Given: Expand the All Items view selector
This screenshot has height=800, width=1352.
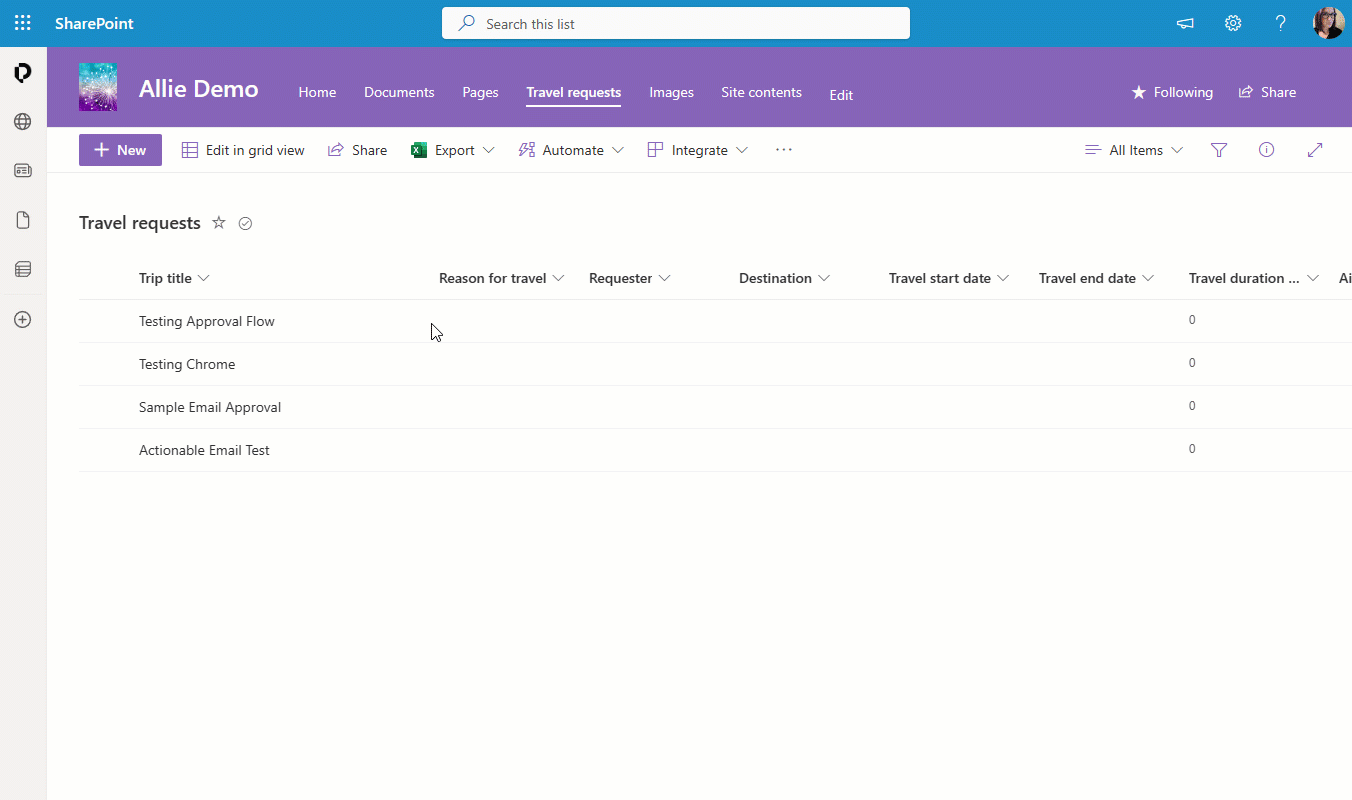Looking at the screenshot, I should pos(1133,149).
